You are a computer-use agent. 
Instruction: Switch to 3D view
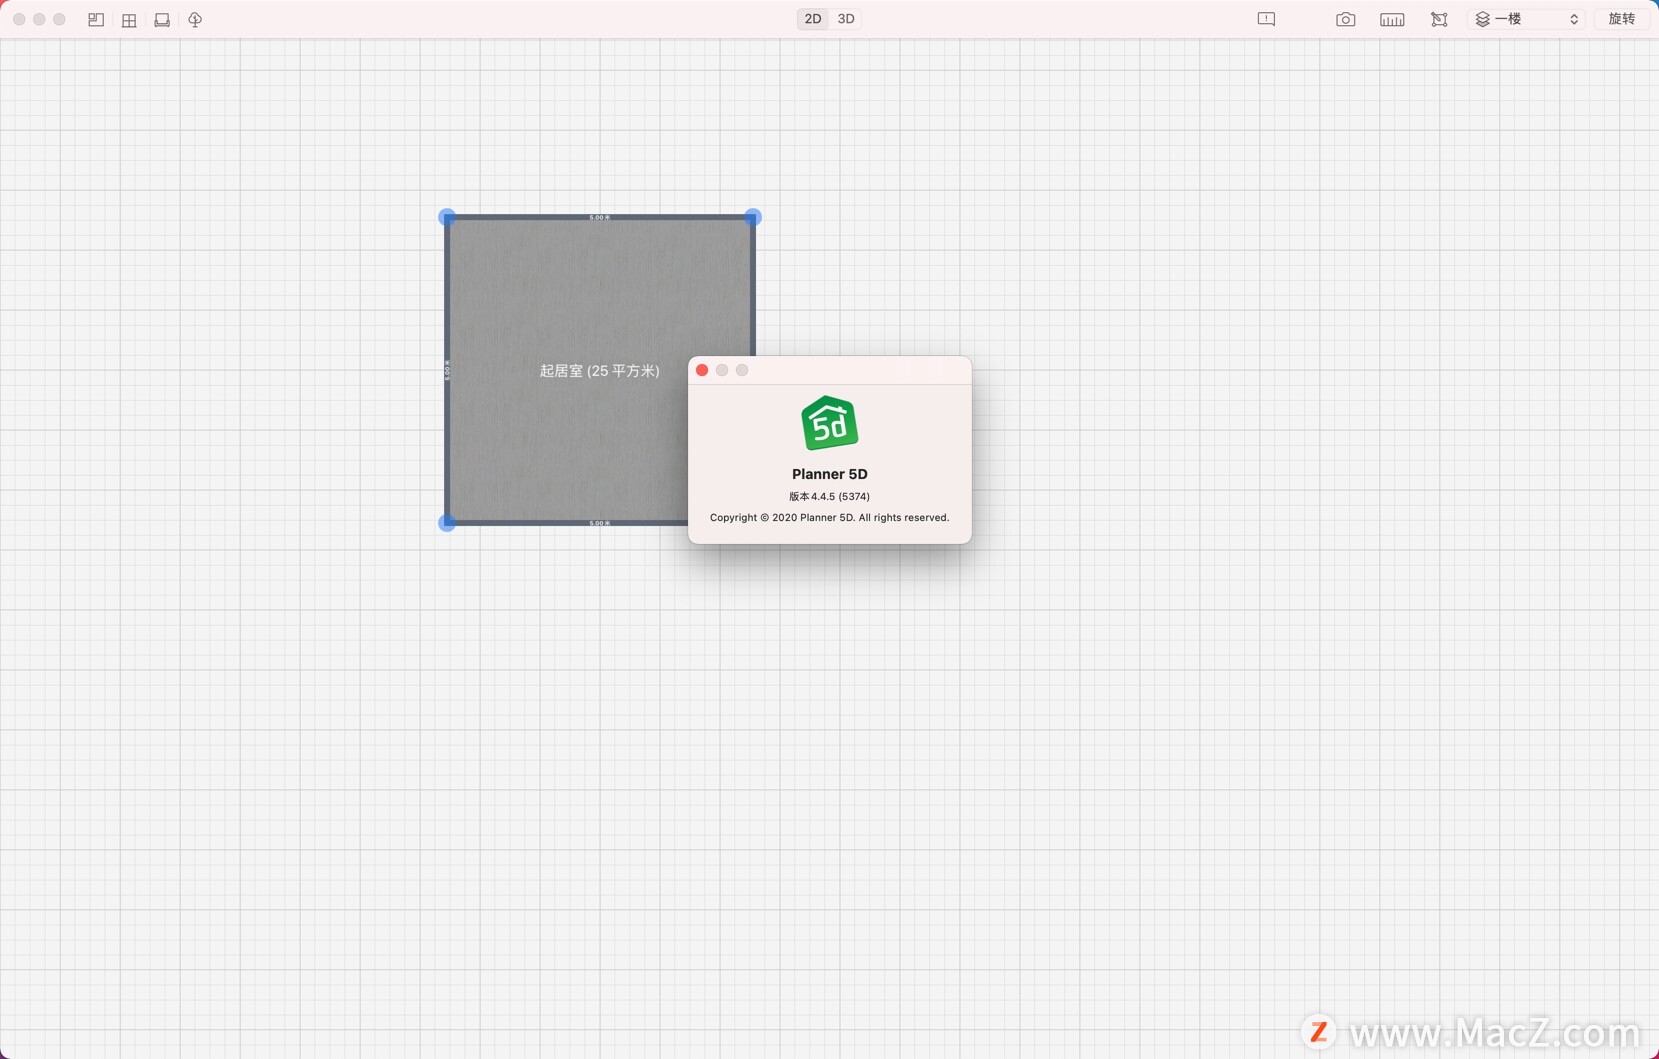pyautogui.click(x=846, y=19)
